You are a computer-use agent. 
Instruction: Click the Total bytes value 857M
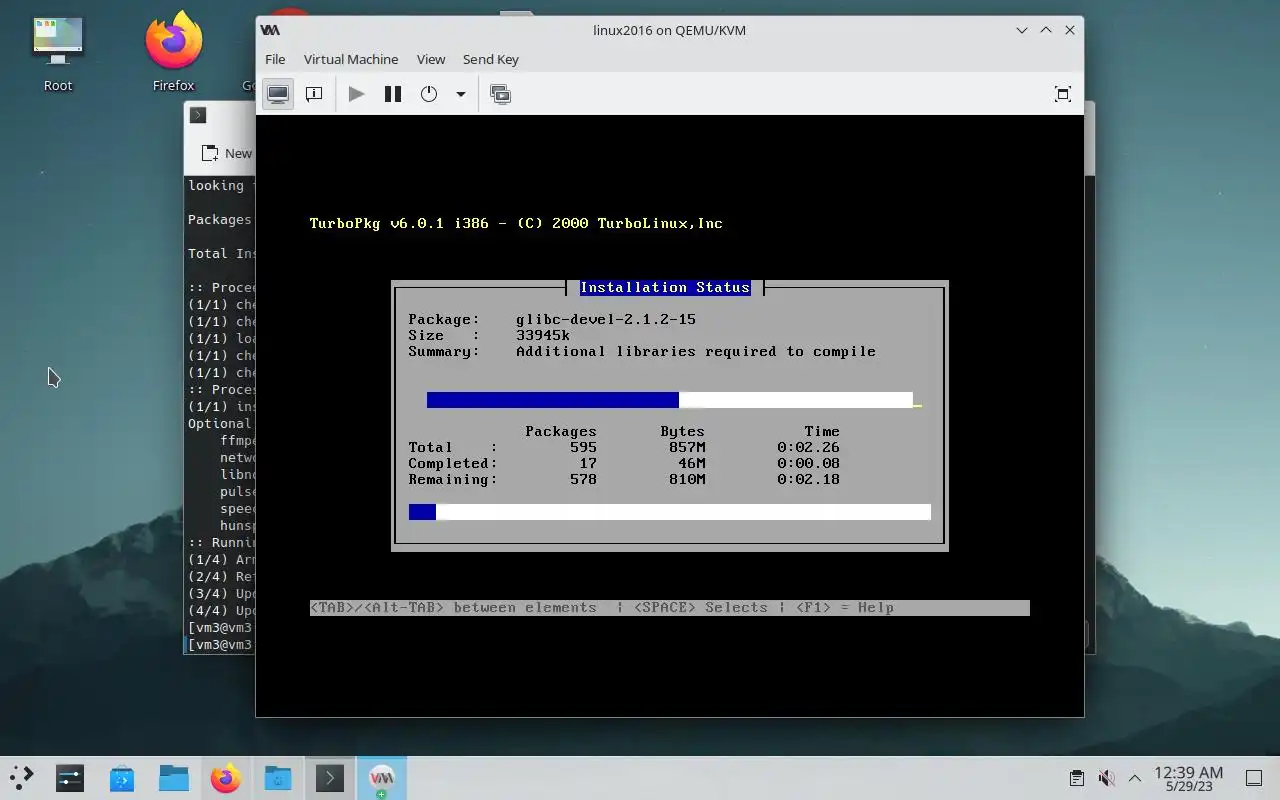click(687, 447)
